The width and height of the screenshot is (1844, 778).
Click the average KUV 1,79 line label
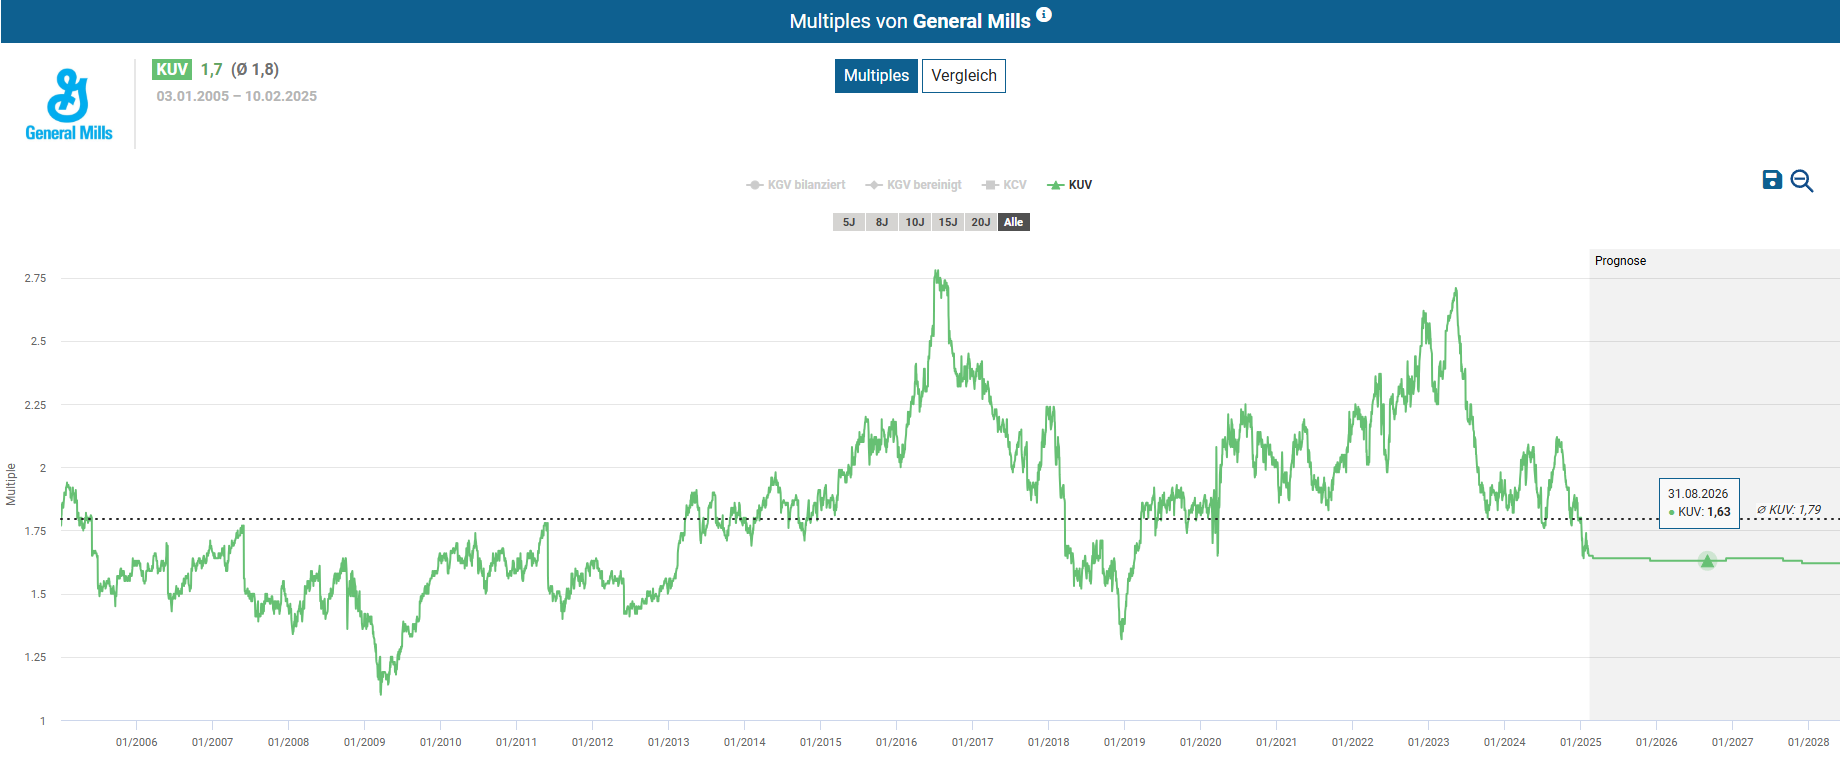click(x=1789, y=510)
